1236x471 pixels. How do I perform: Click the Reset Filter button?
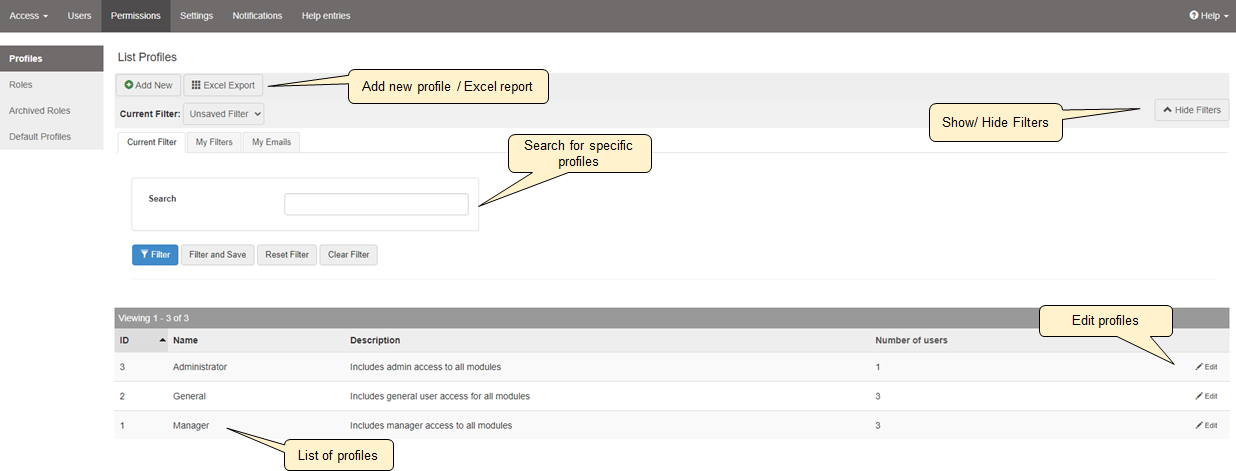(x=287, y=255)
